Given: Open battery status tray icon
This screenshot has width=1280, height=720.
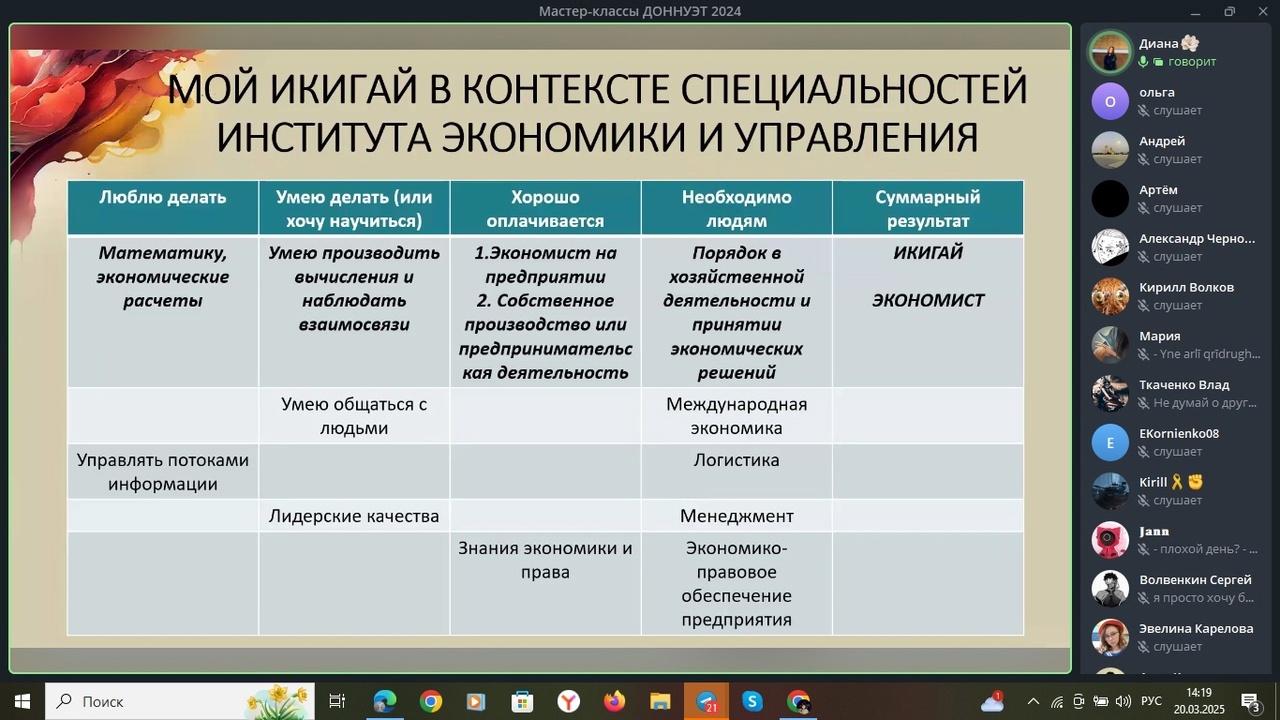Looking at the screenshot, I should [1101, 701].
